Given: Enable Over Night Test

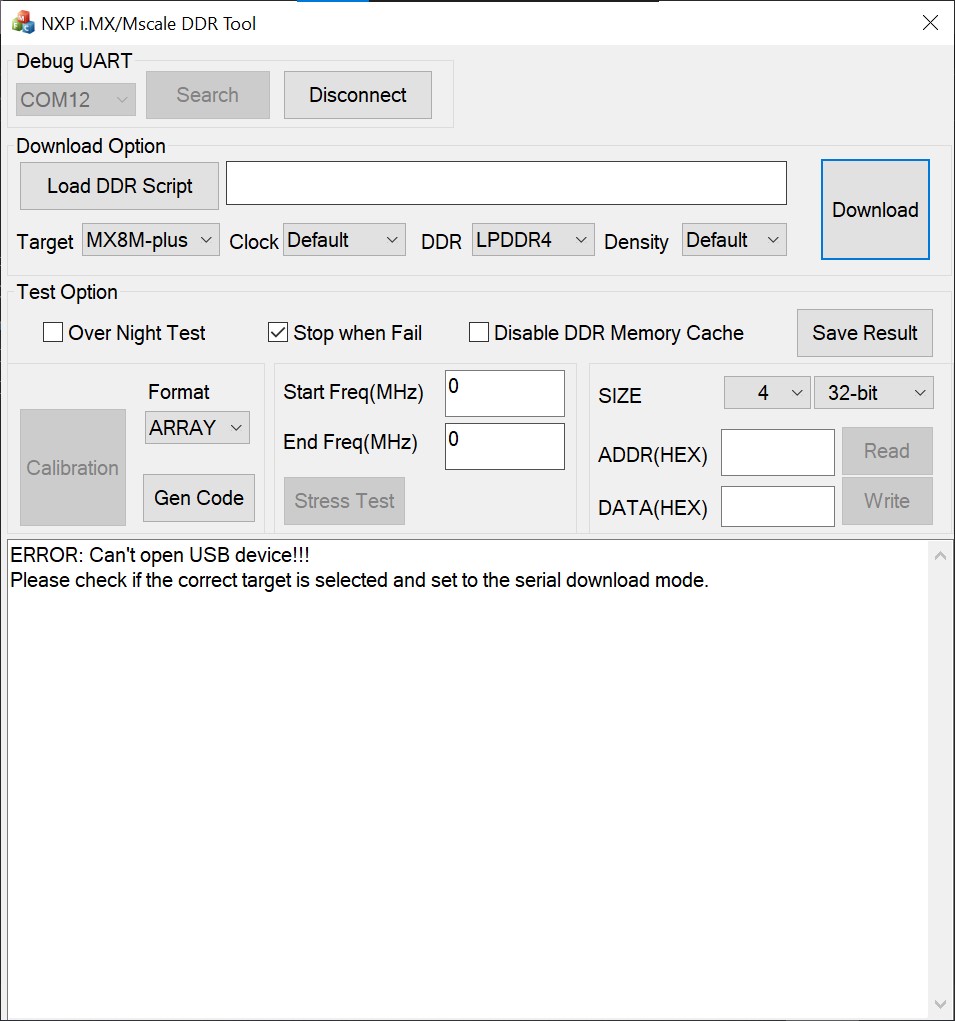Looking at the screenshot, I should click(52, 332).
